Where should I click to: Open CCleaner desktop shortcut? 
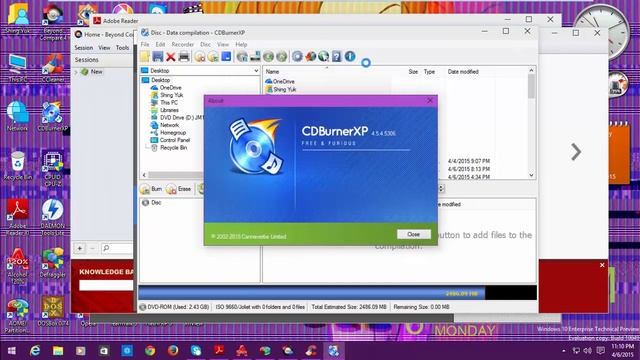click(x=53, y=68)
